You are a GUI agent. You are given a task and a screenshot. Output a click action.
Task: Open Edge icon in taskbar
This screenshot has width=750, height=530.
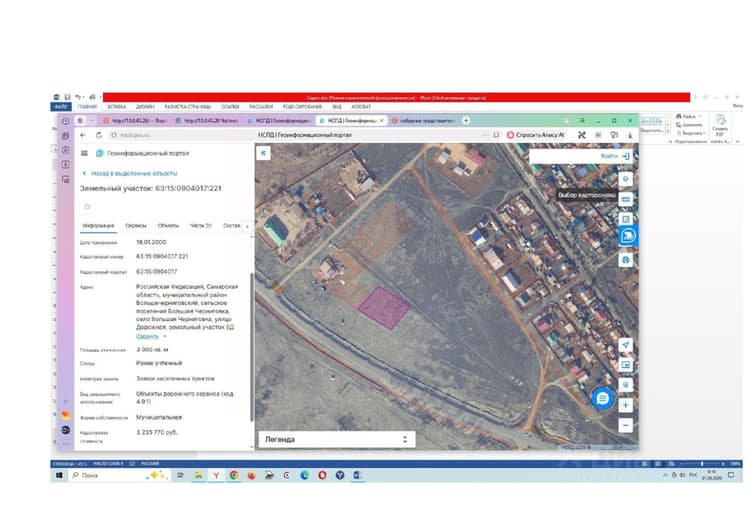[305, 475]
